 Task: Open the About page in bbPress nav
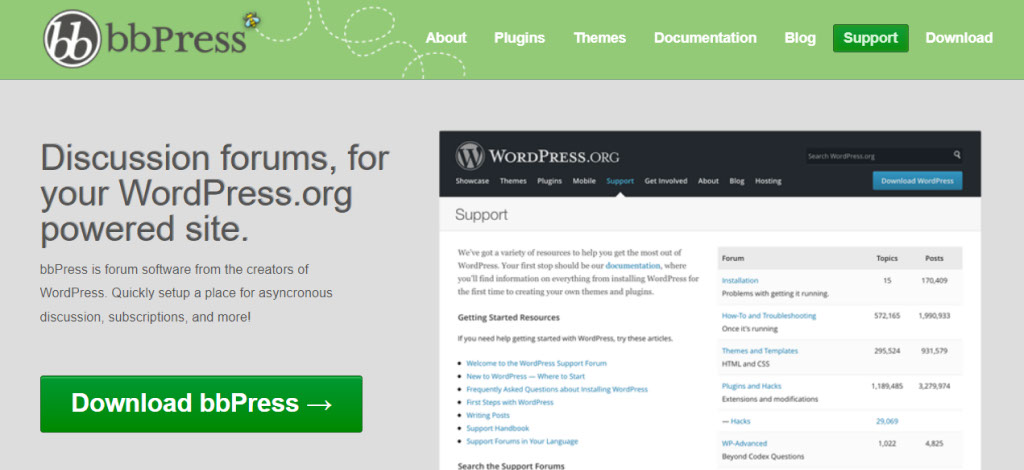[446, 38]
